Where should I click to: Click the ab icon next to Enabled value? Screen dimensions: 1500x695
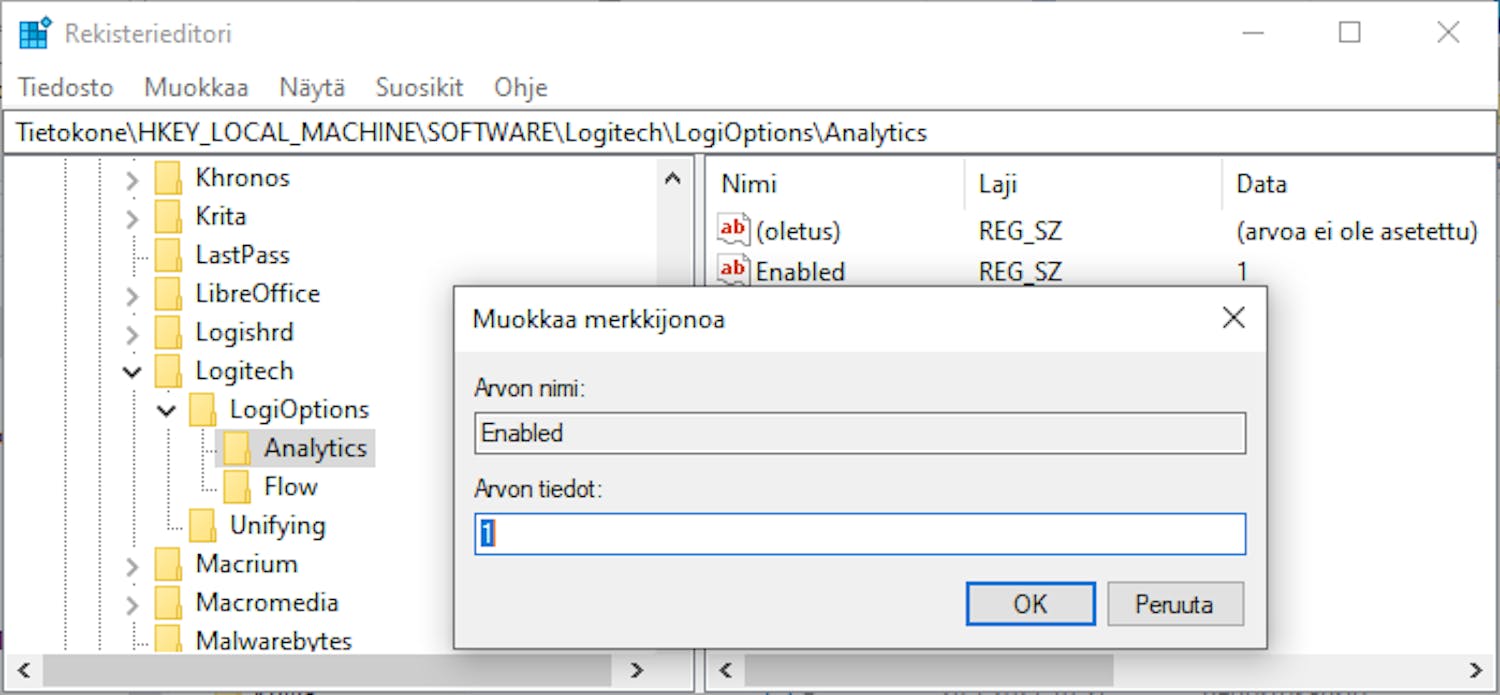732,270
